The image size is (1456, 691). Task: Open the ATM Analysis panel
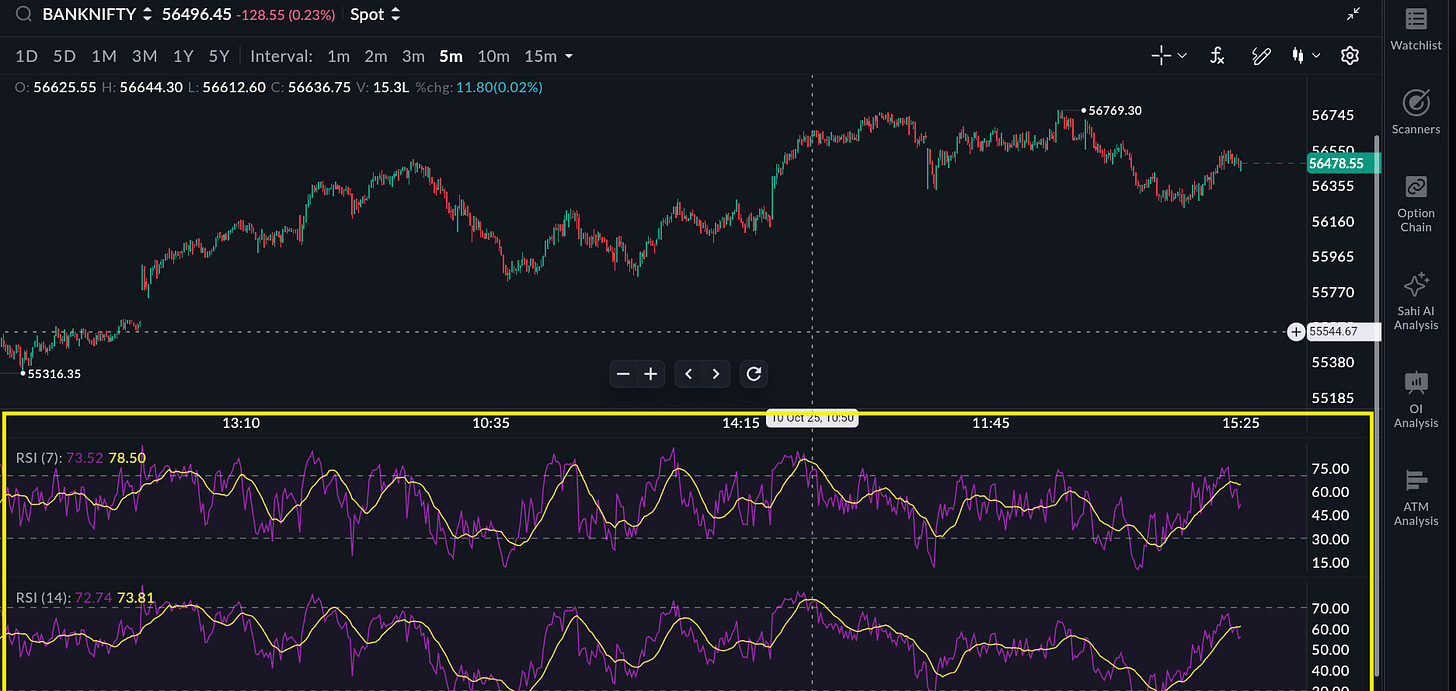pos(1416,497)
